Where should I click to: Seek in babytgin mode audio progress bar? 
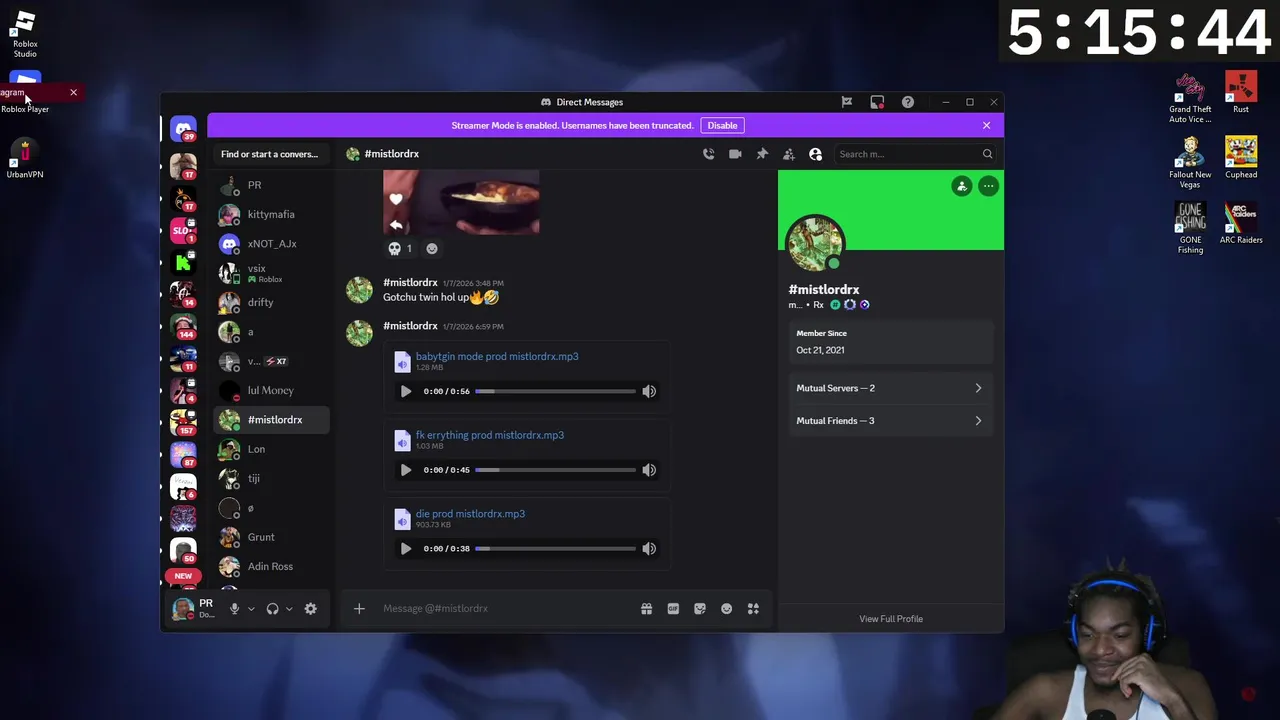click(x=555, y=391)
